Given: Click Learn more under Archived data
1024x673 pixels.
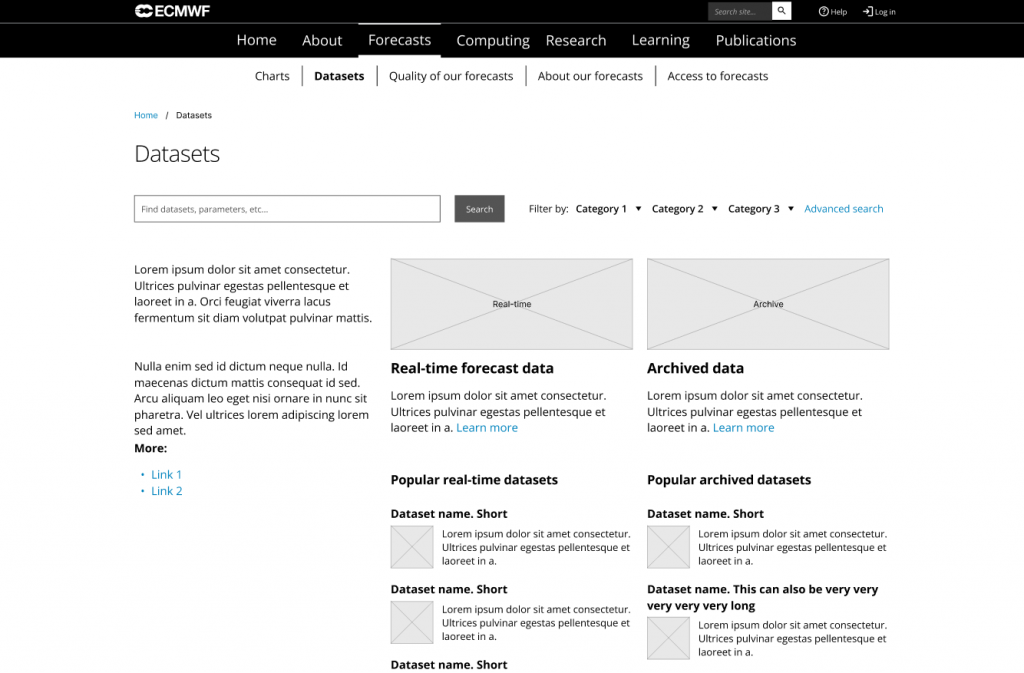Looking at the screenshot, I should [743, 427].
